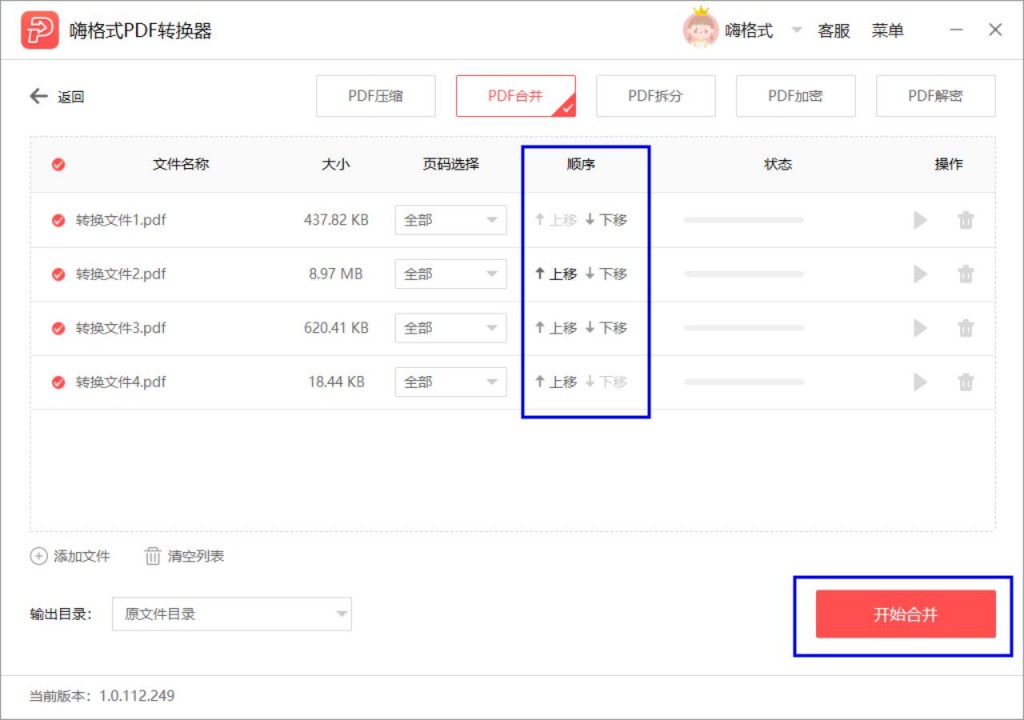
Task: Click file name 转换文件1.pdf
Action: [x=121, y=220]
